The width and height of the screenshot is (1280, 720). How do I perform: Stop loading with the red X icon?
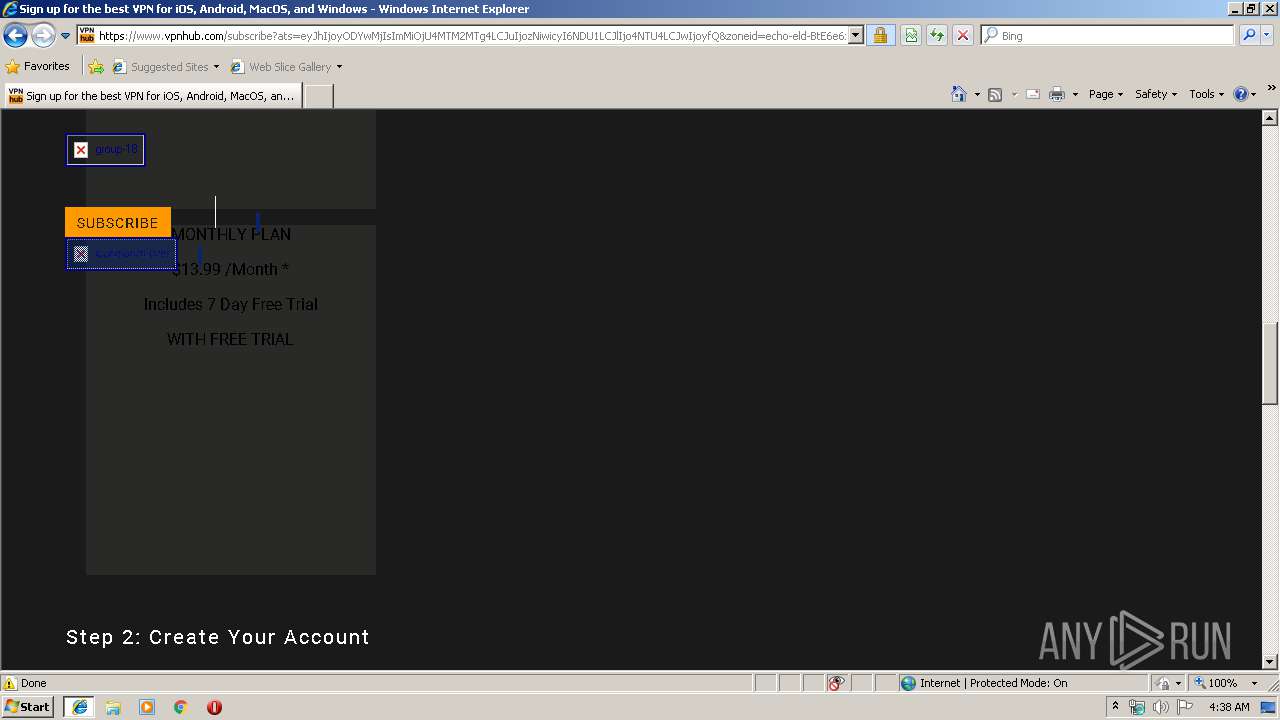(963, 36)
